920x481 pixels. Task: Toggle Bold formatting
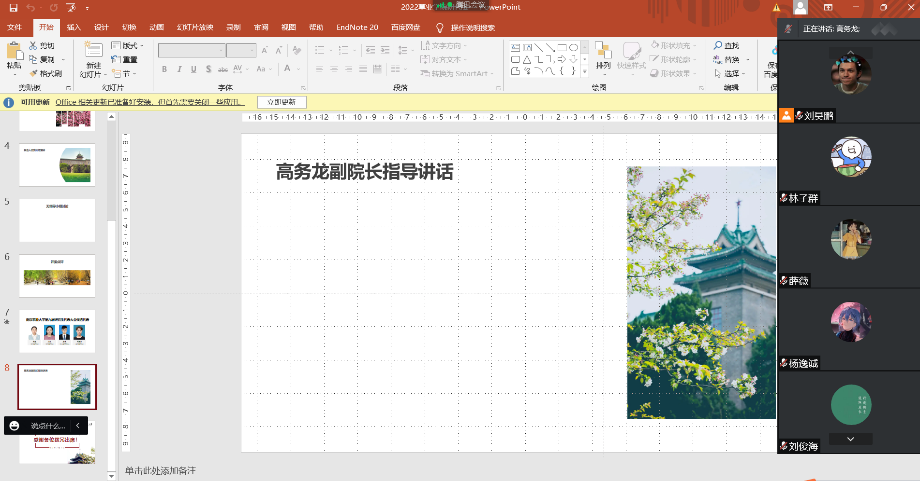tap(164, 69)
